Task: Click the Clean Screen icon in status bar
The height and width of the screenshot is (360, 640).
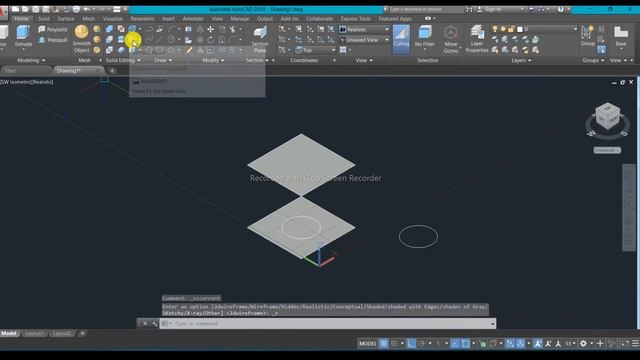Action: click(x=625, y=344)
